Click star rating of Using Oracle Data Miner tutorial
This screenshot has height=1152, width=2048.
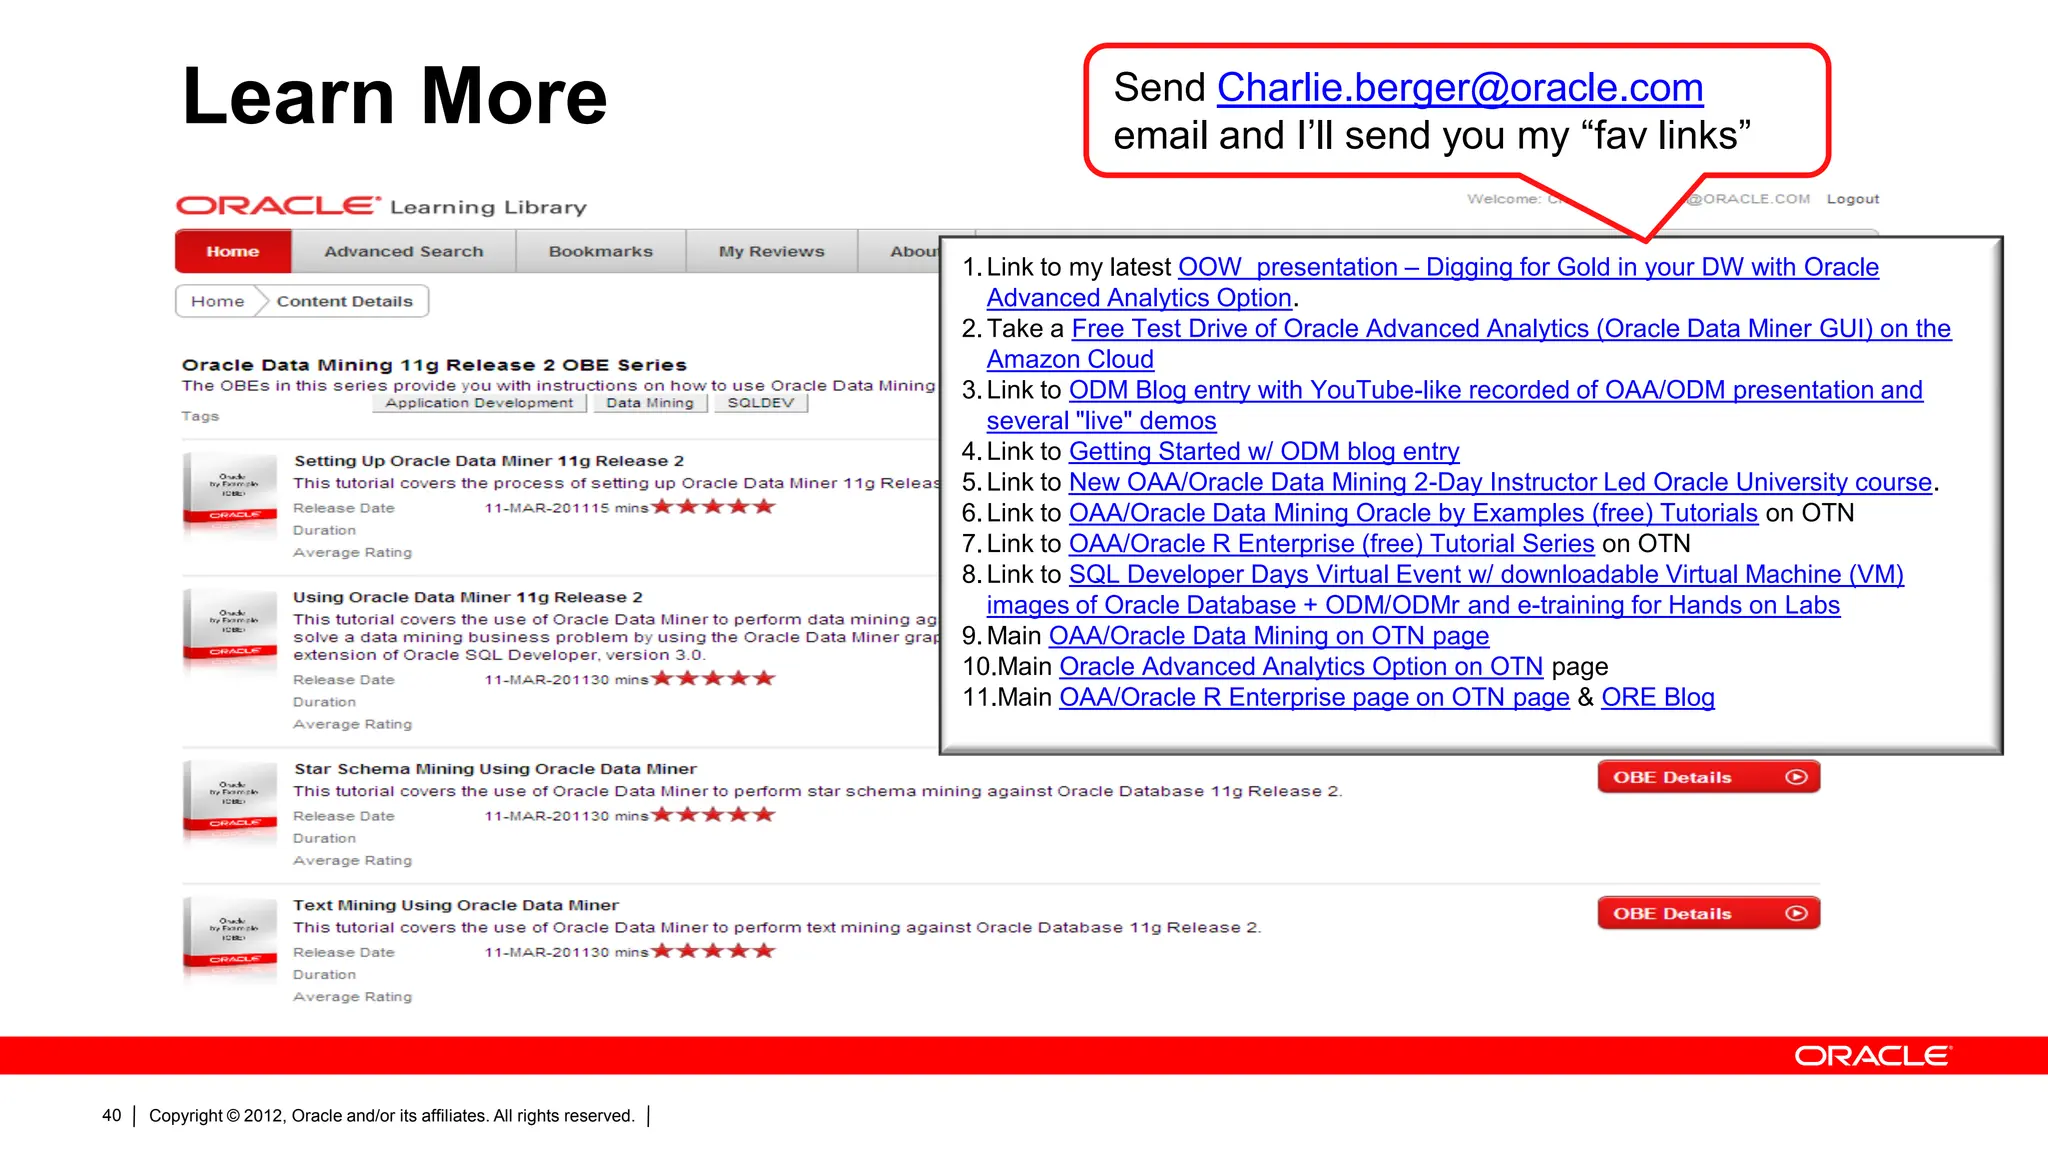click(x=713, y=679)
